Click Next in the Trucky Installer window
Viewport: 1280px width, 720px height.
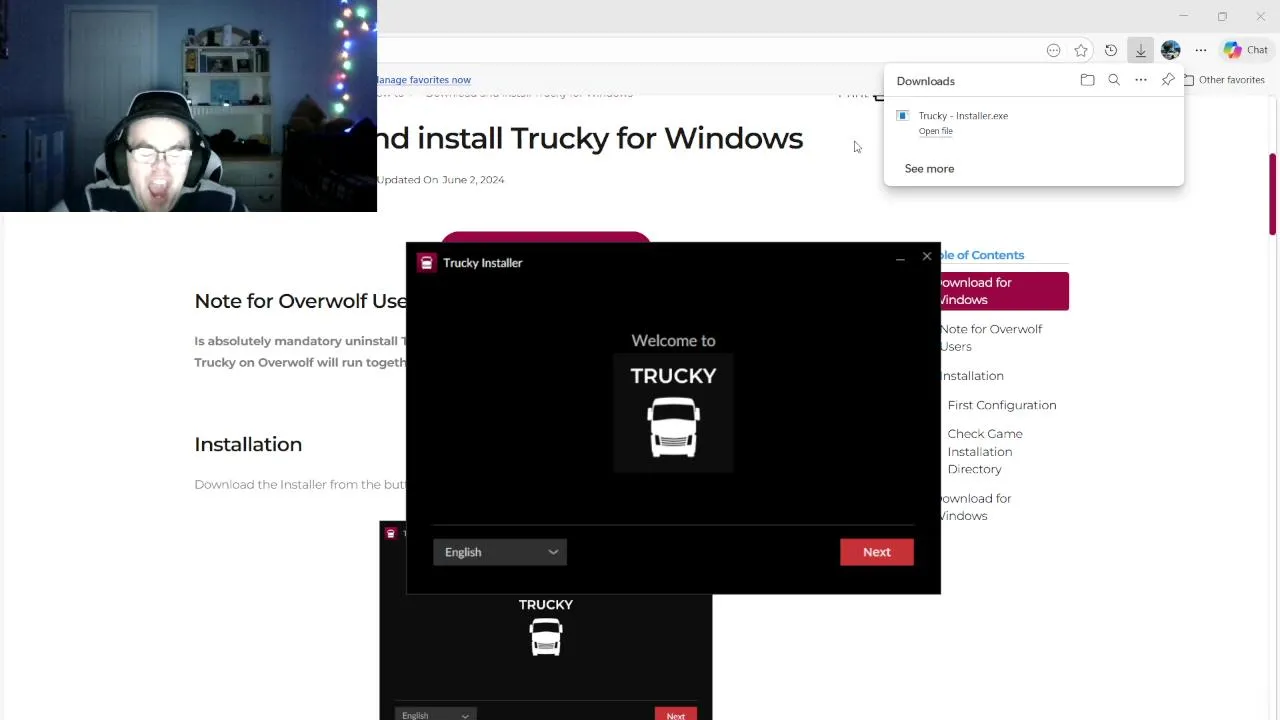coord(876,552)
